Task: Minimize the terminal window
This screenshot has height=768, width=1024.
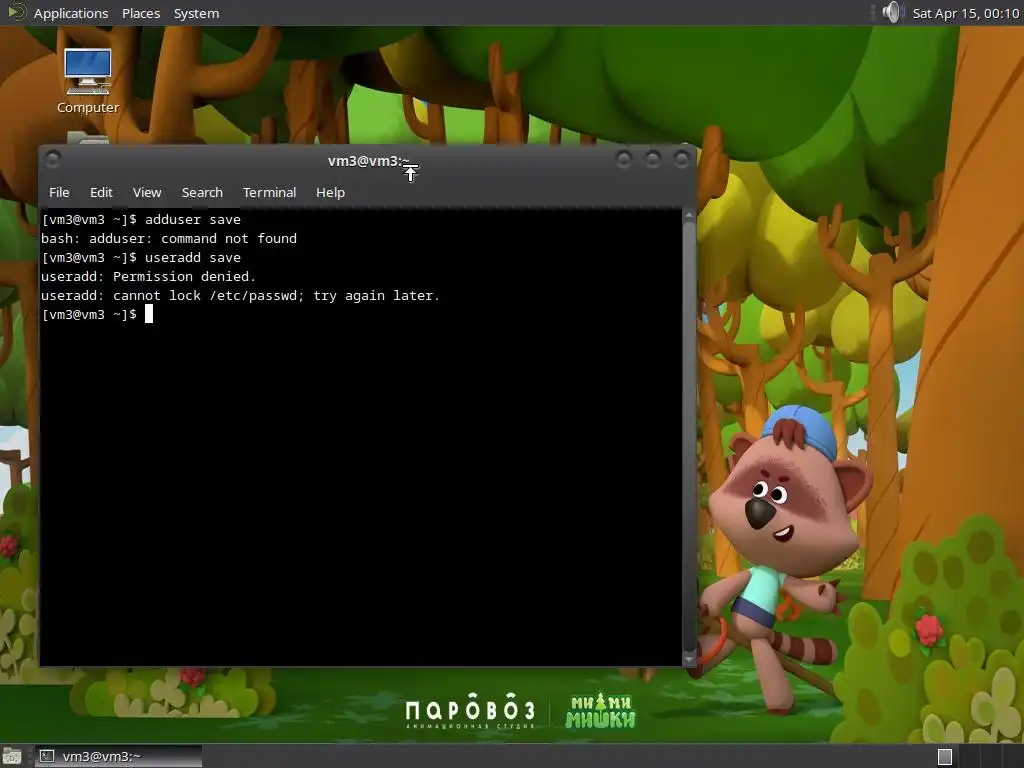Action: click(x=624, y=159)
